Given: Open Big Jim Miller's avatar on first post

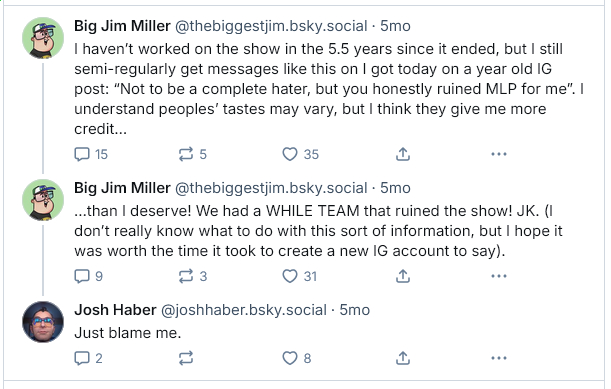Looking at the screenshot, I should pyautogui.click(x=43, y=38).
